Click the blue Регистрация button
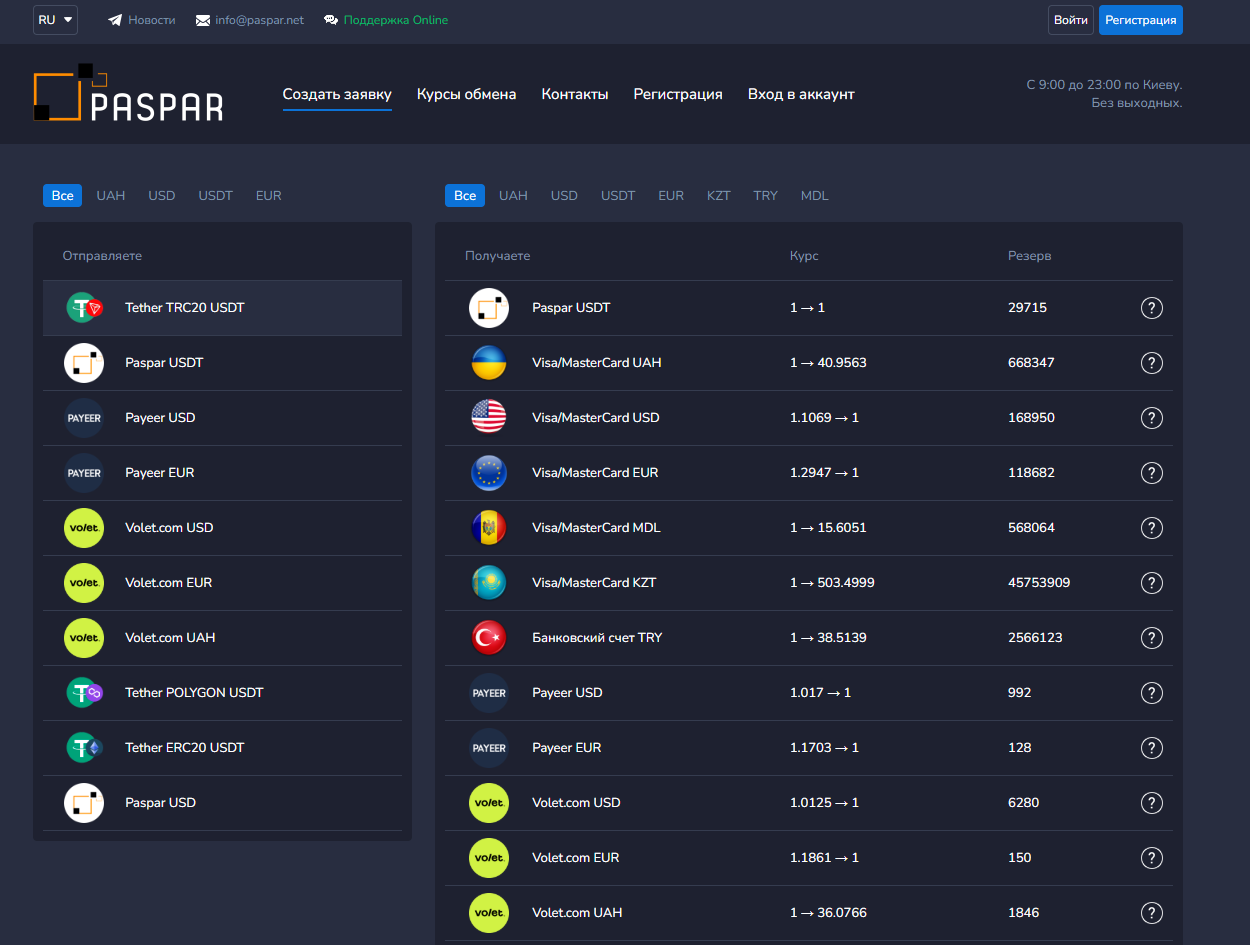 pyautogui.click(x=1141, y=20)
